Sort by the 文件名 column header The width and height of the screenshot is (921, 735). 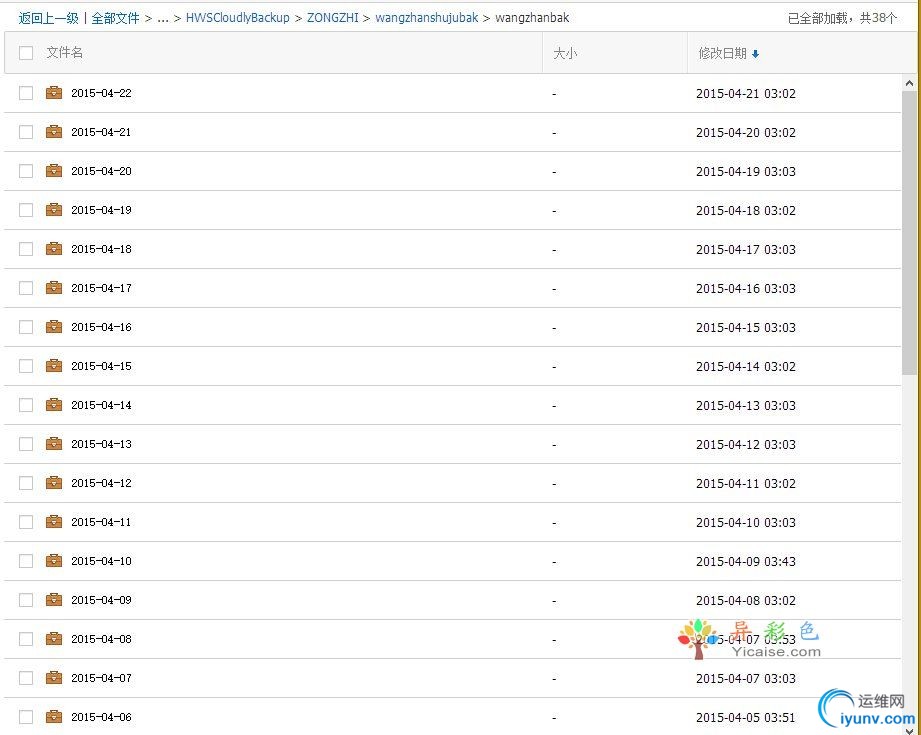tap(65, 52)
